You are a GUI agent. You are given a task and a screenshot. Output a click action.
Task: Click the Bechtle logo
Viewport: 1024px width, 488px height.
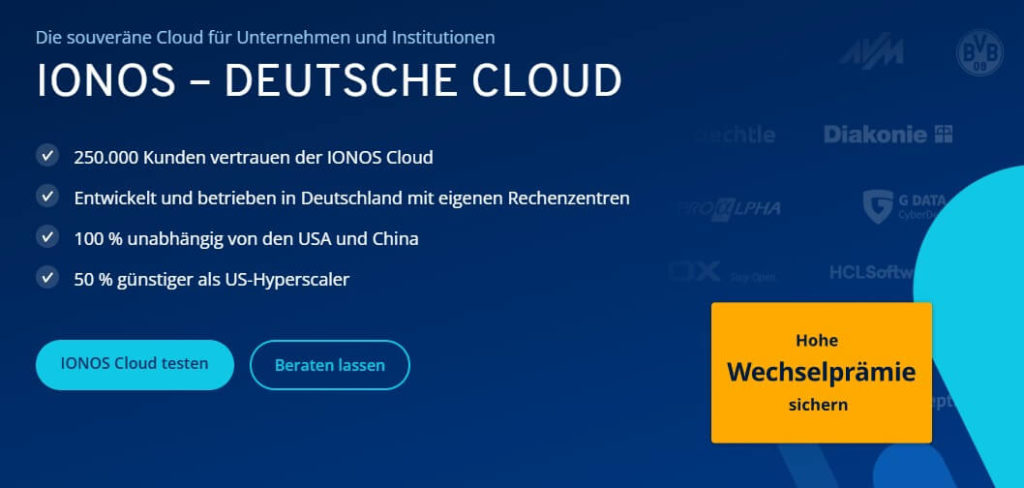coord(735,134)
